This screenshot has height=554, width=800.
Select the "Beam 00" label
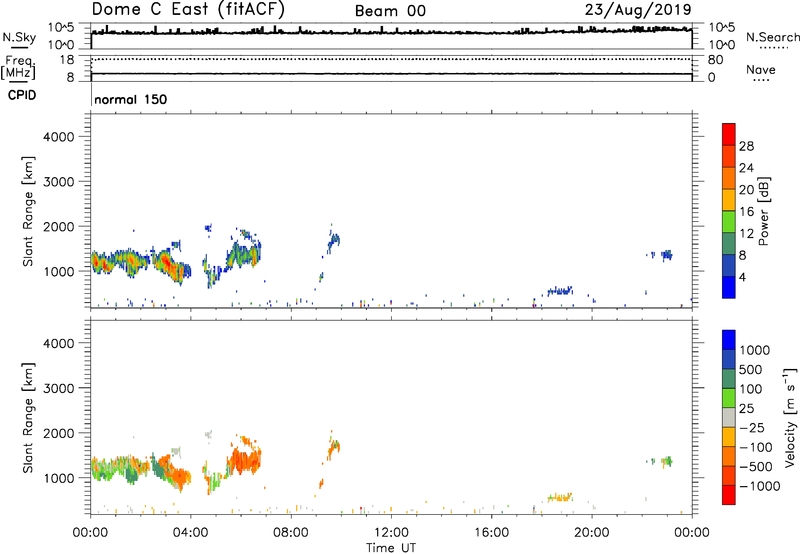(390, 11)
